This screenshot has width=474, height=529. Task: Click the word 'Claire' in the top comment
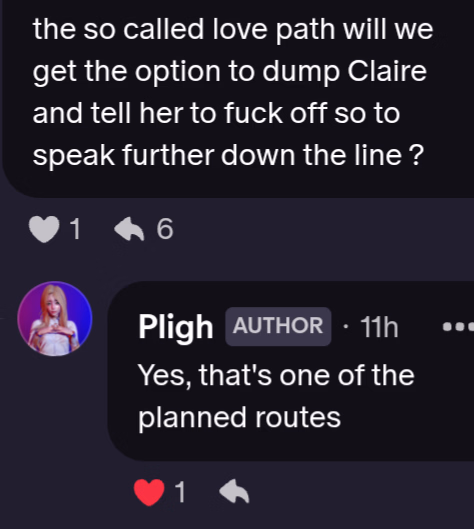tap(387, 71)
